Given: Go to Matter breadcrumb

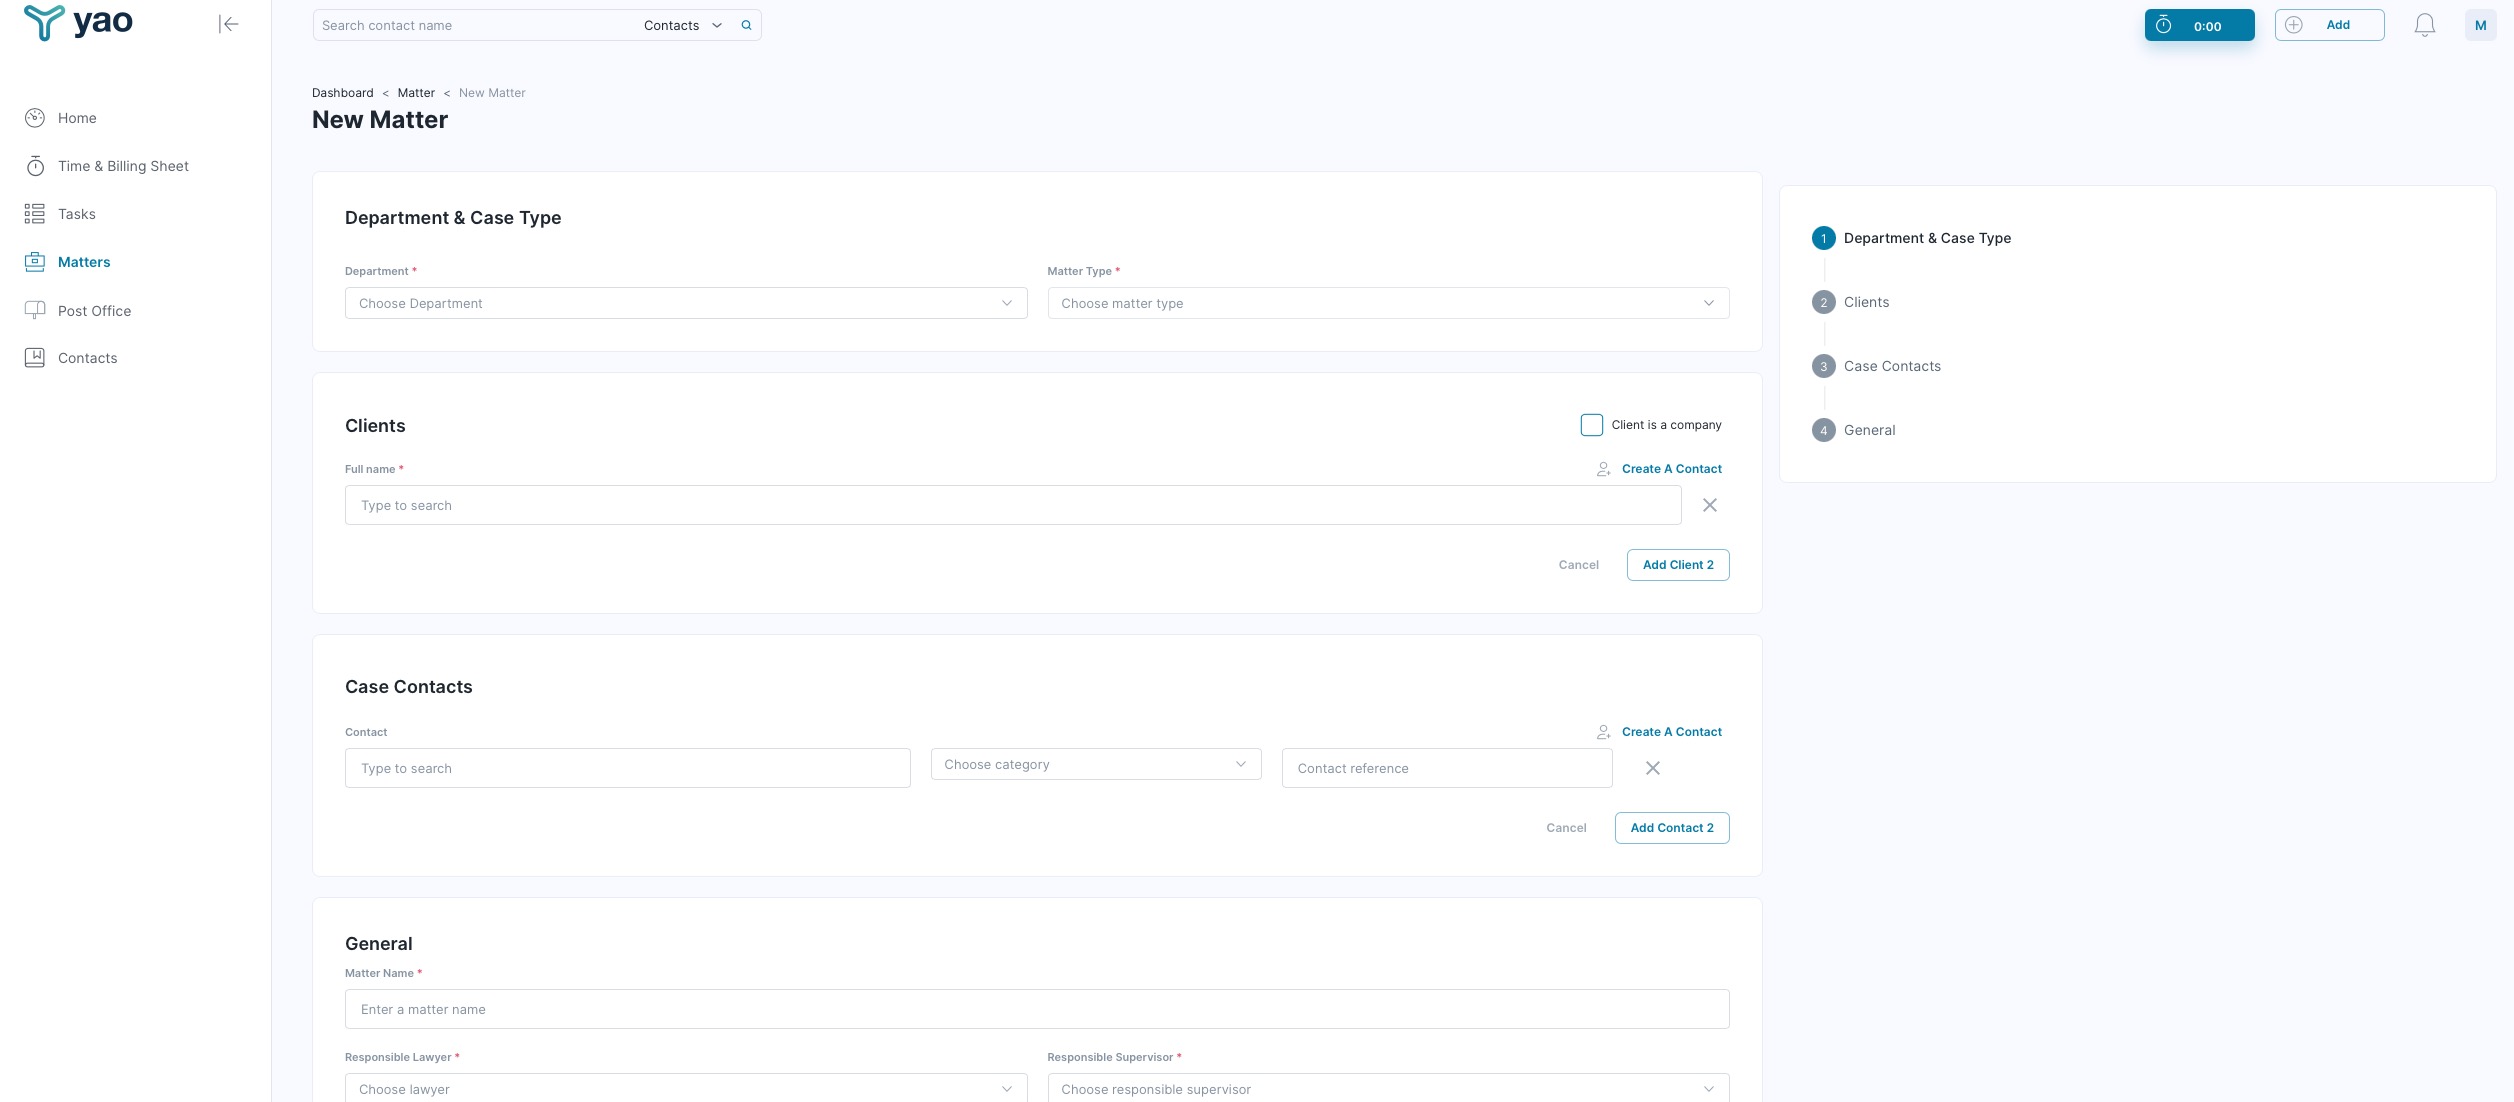Looking at the screenshot, I should click(x=416, y=93).
